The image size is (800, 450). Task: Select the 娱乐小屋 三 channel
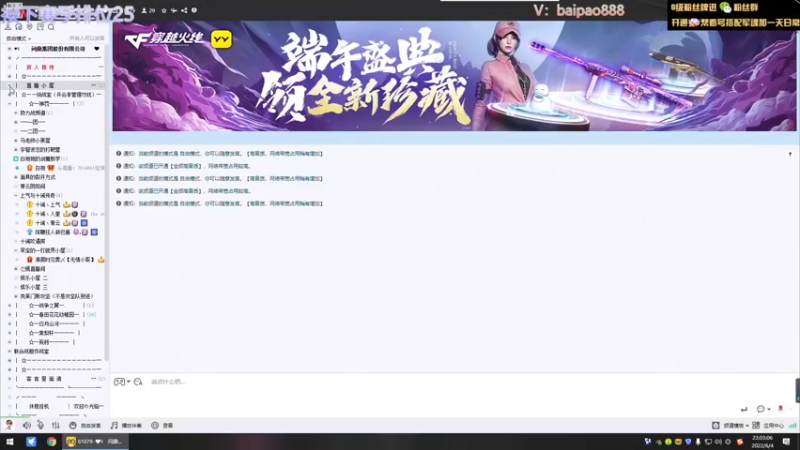(x=34, y=287)
